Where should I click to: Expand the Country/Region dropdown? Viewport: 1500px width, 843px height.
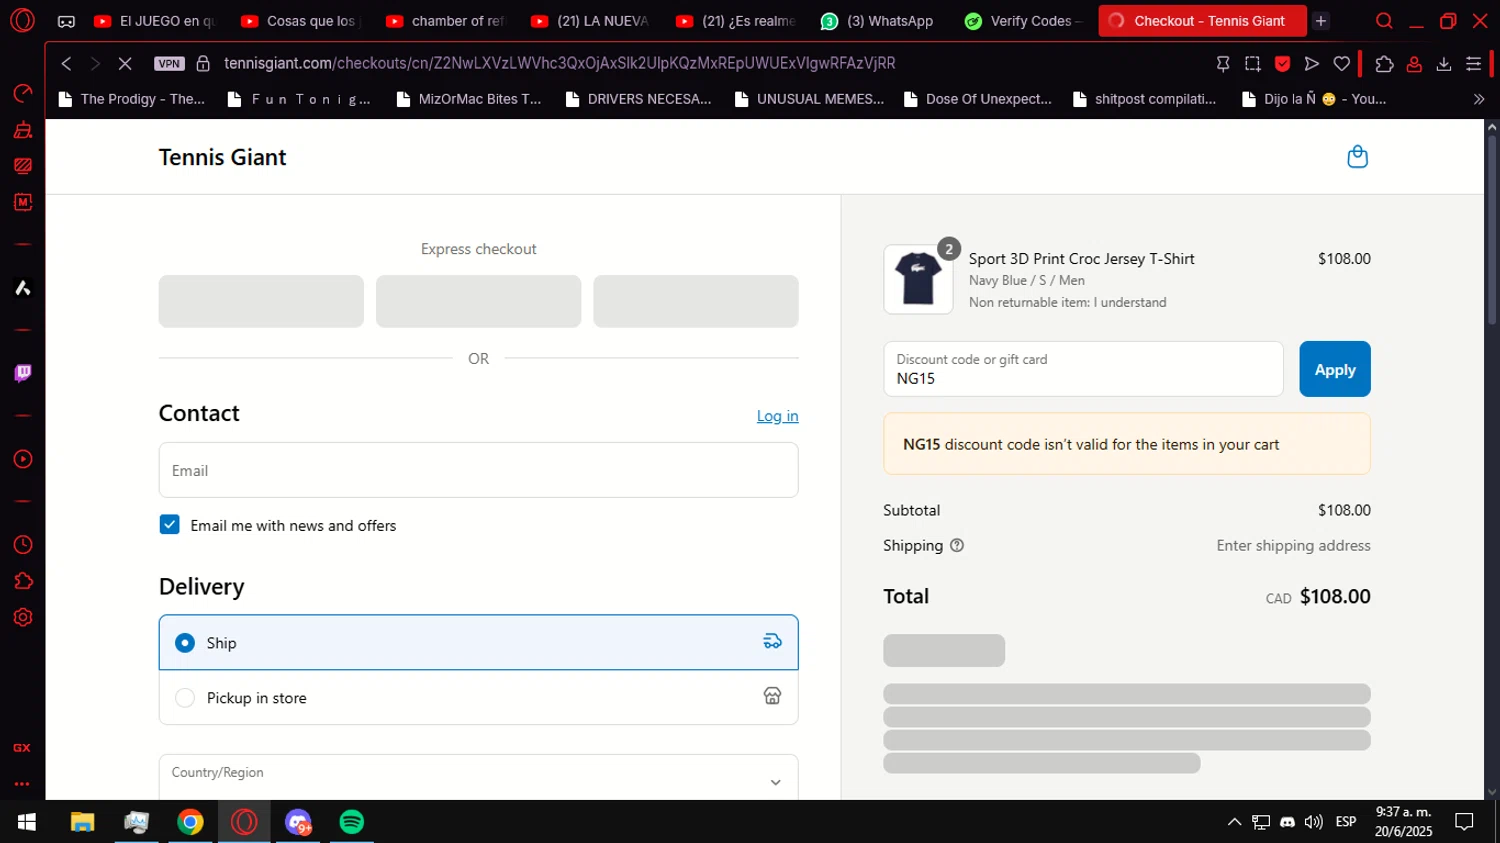click(x=478, y=778)
